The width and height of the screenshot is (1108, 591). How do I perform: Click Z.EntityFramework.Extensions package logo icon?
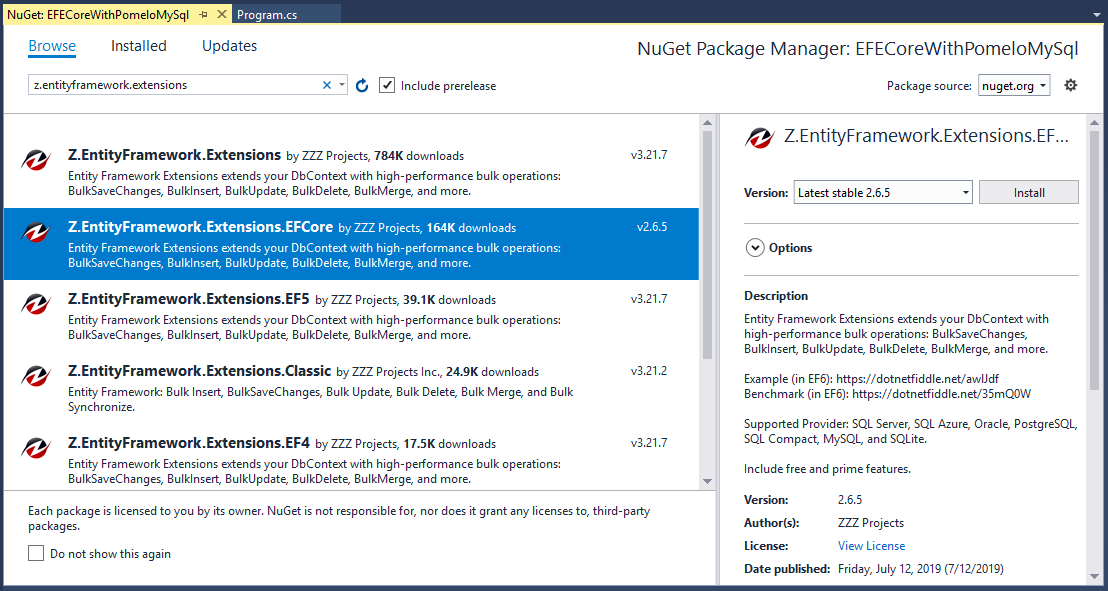(35, 161)
